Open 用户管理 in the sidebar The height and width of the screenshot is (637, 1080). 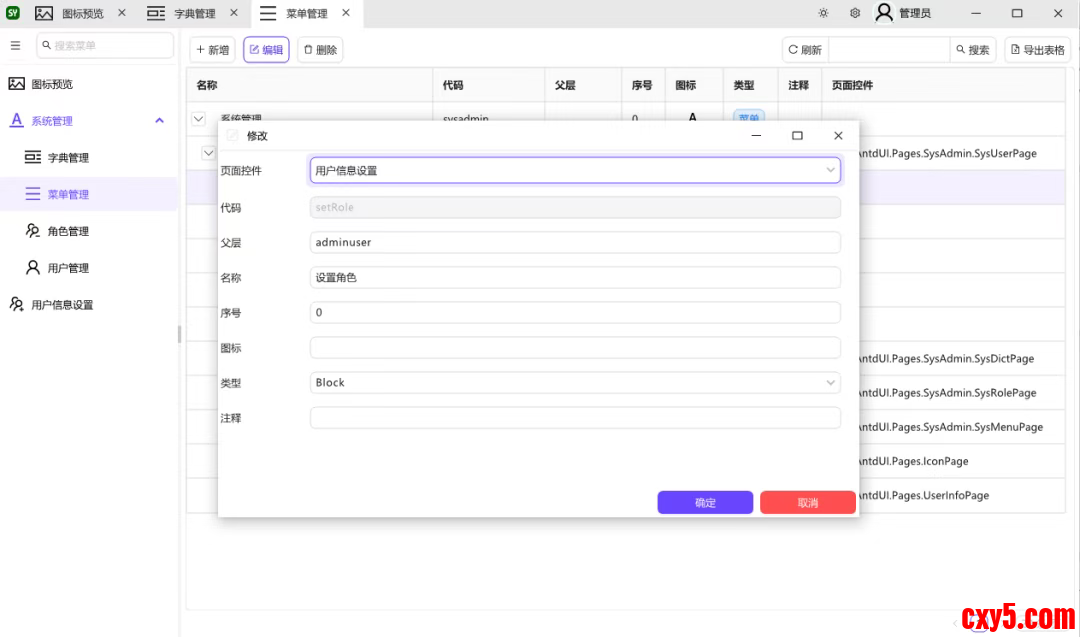[68, 268]
